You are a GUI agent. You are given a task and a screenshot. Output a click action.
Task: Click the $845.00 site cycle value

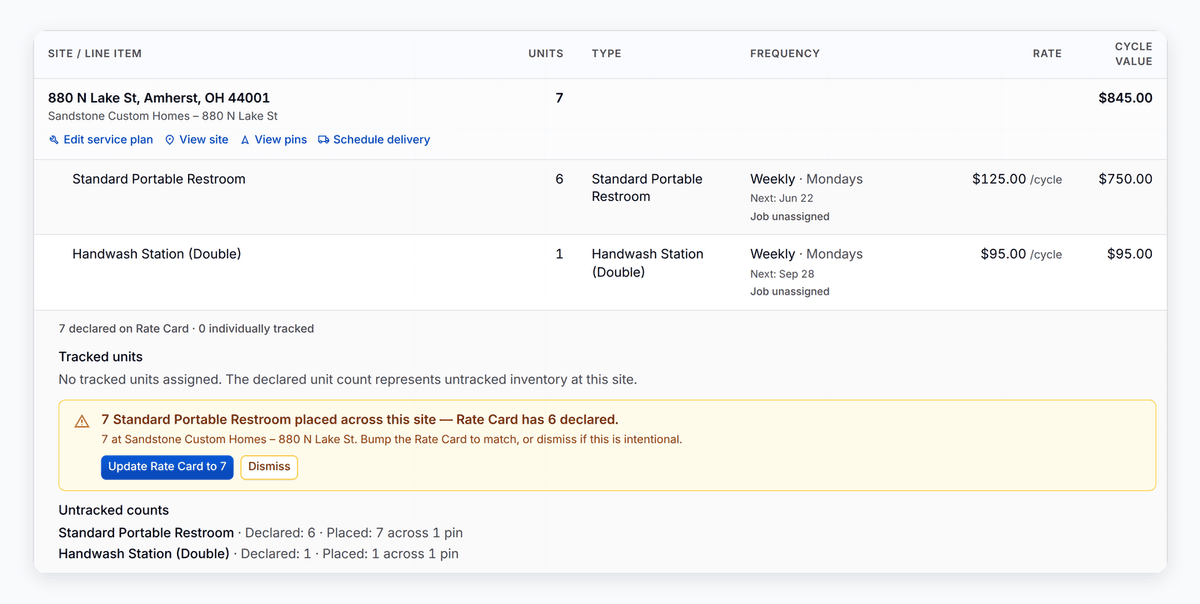click(x=1125, y=98)
